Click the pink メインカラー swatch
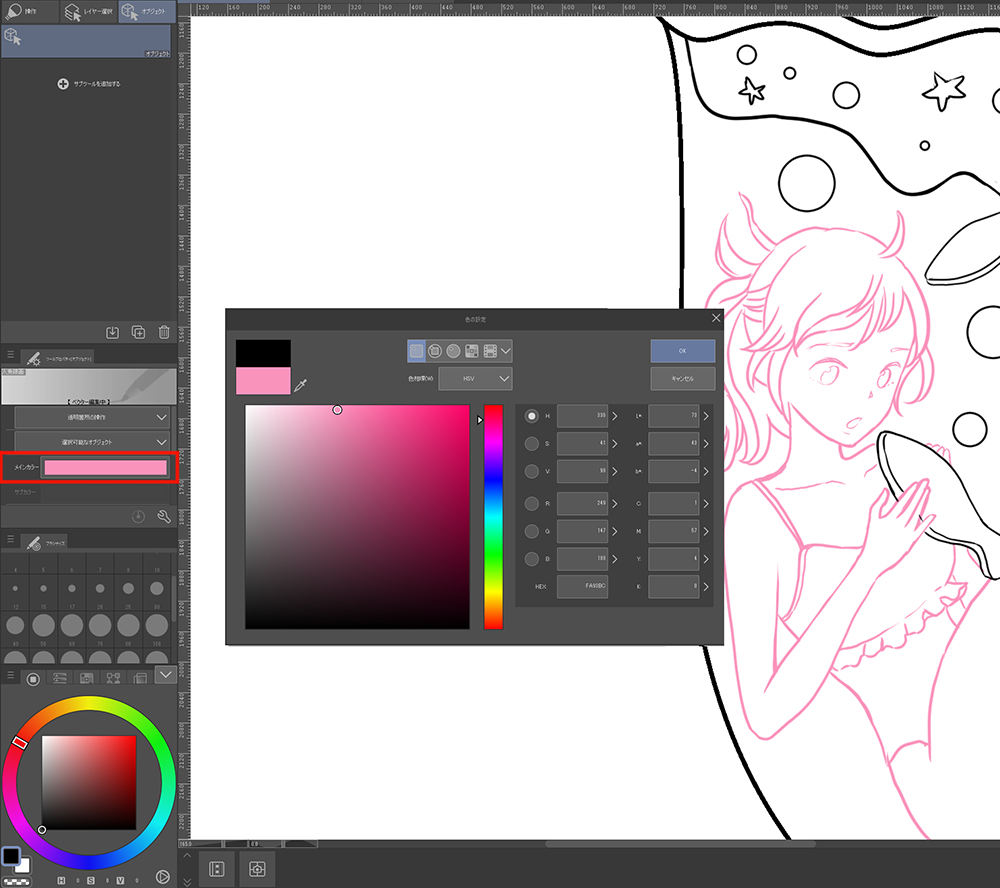Viewport: 1000px width, 888px height. (105, 467)
